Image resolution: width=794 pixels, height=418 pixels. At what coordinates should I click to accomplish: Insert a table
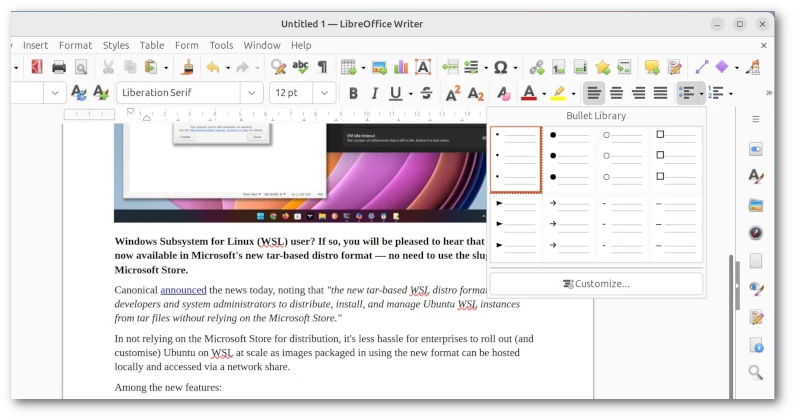pyautogui.click(x=348, y=67)
